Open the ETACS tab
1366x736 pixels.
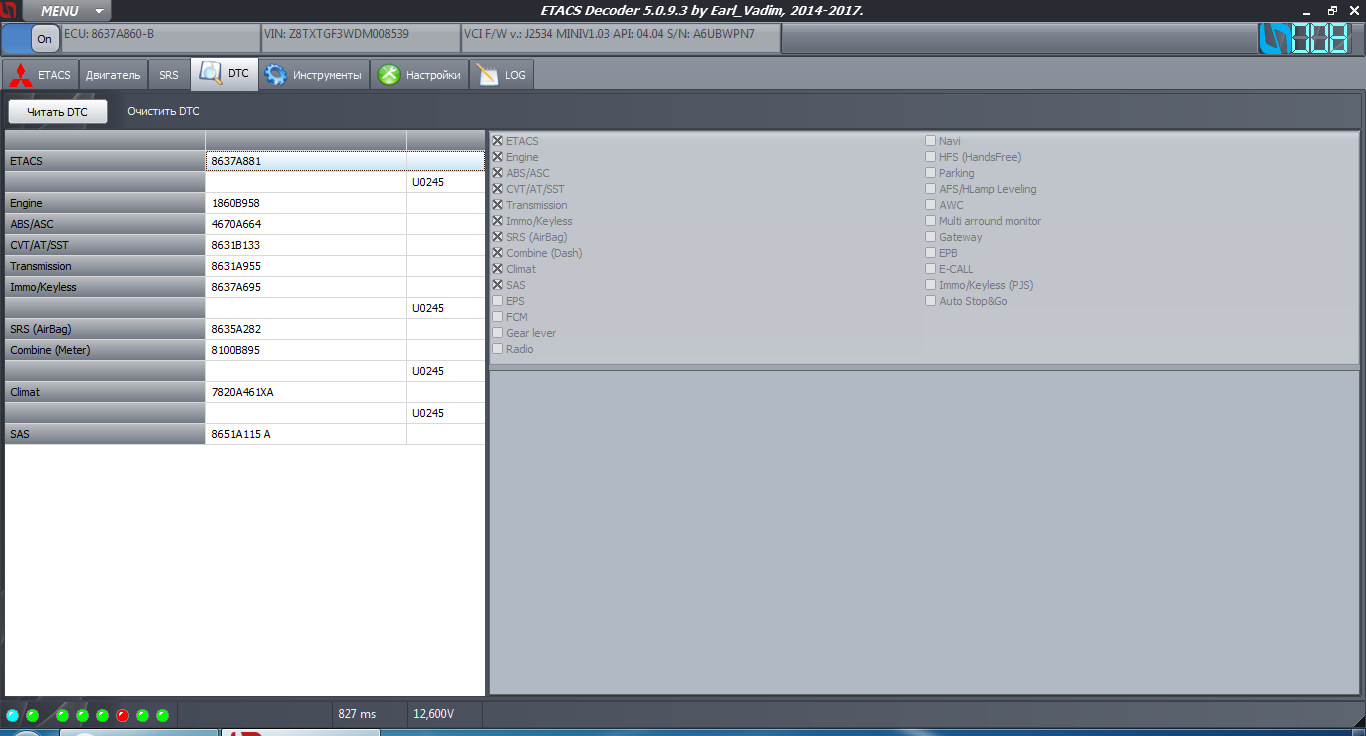(x=41, y=75)
